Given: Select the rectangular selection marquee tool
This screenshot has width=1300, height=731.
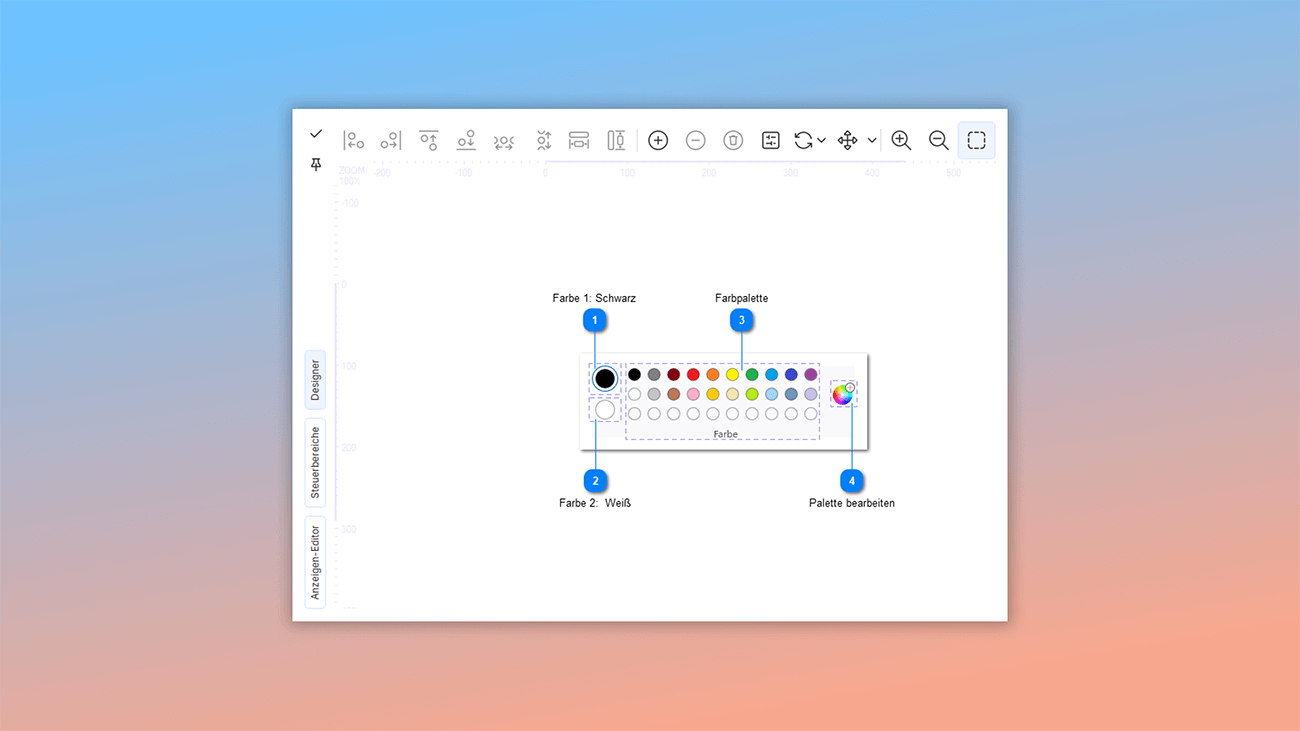Looking at the screenshot, I should [x=976, y=140].
